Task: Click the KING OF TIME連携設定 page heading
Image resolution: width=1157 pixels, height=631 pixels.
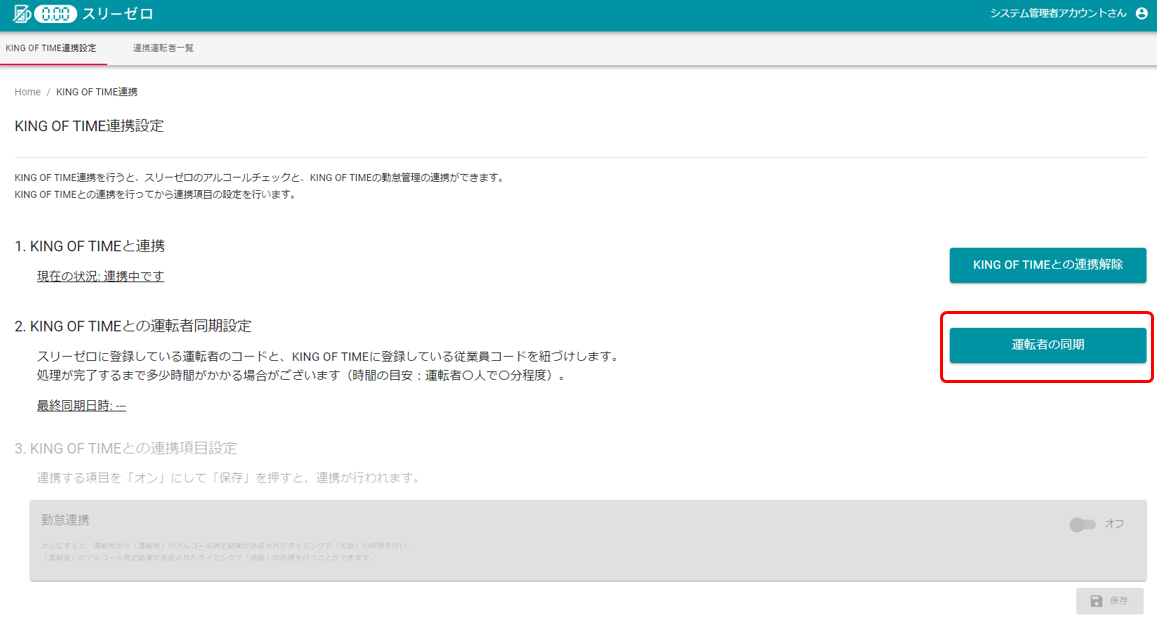Action: click(x=89, y=125)
